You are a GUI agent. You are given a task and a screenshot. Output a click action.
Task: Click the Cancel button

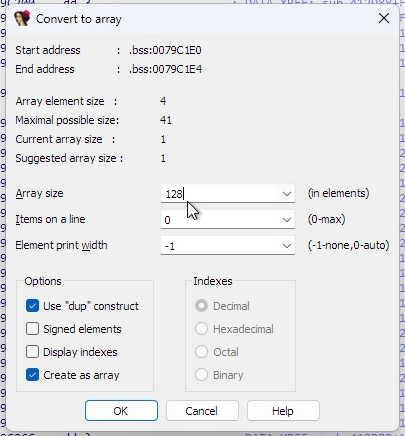tap(202, 411)
